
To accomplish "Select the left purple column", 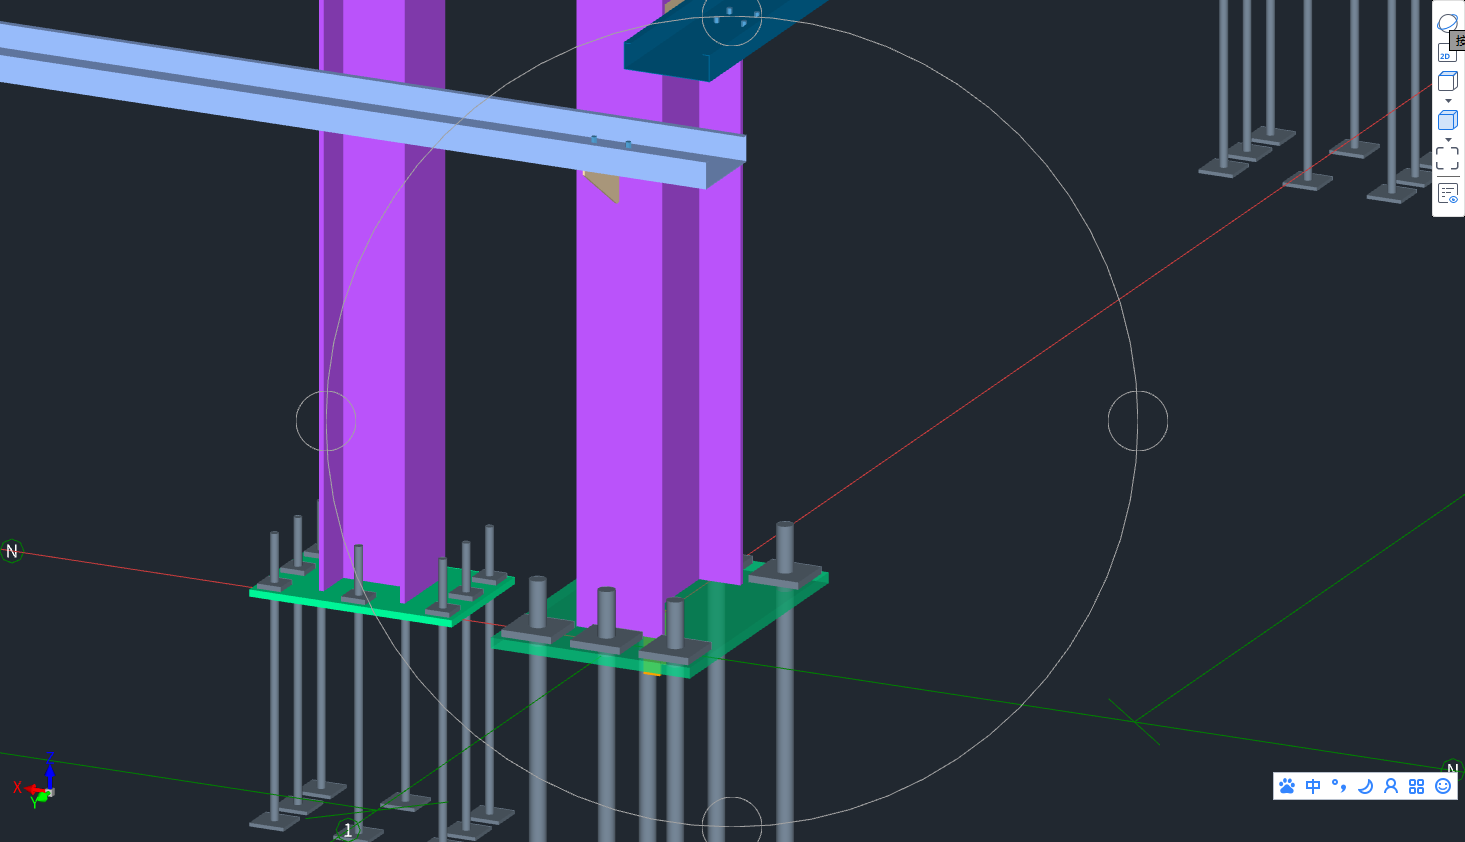I will coord(382,300).
